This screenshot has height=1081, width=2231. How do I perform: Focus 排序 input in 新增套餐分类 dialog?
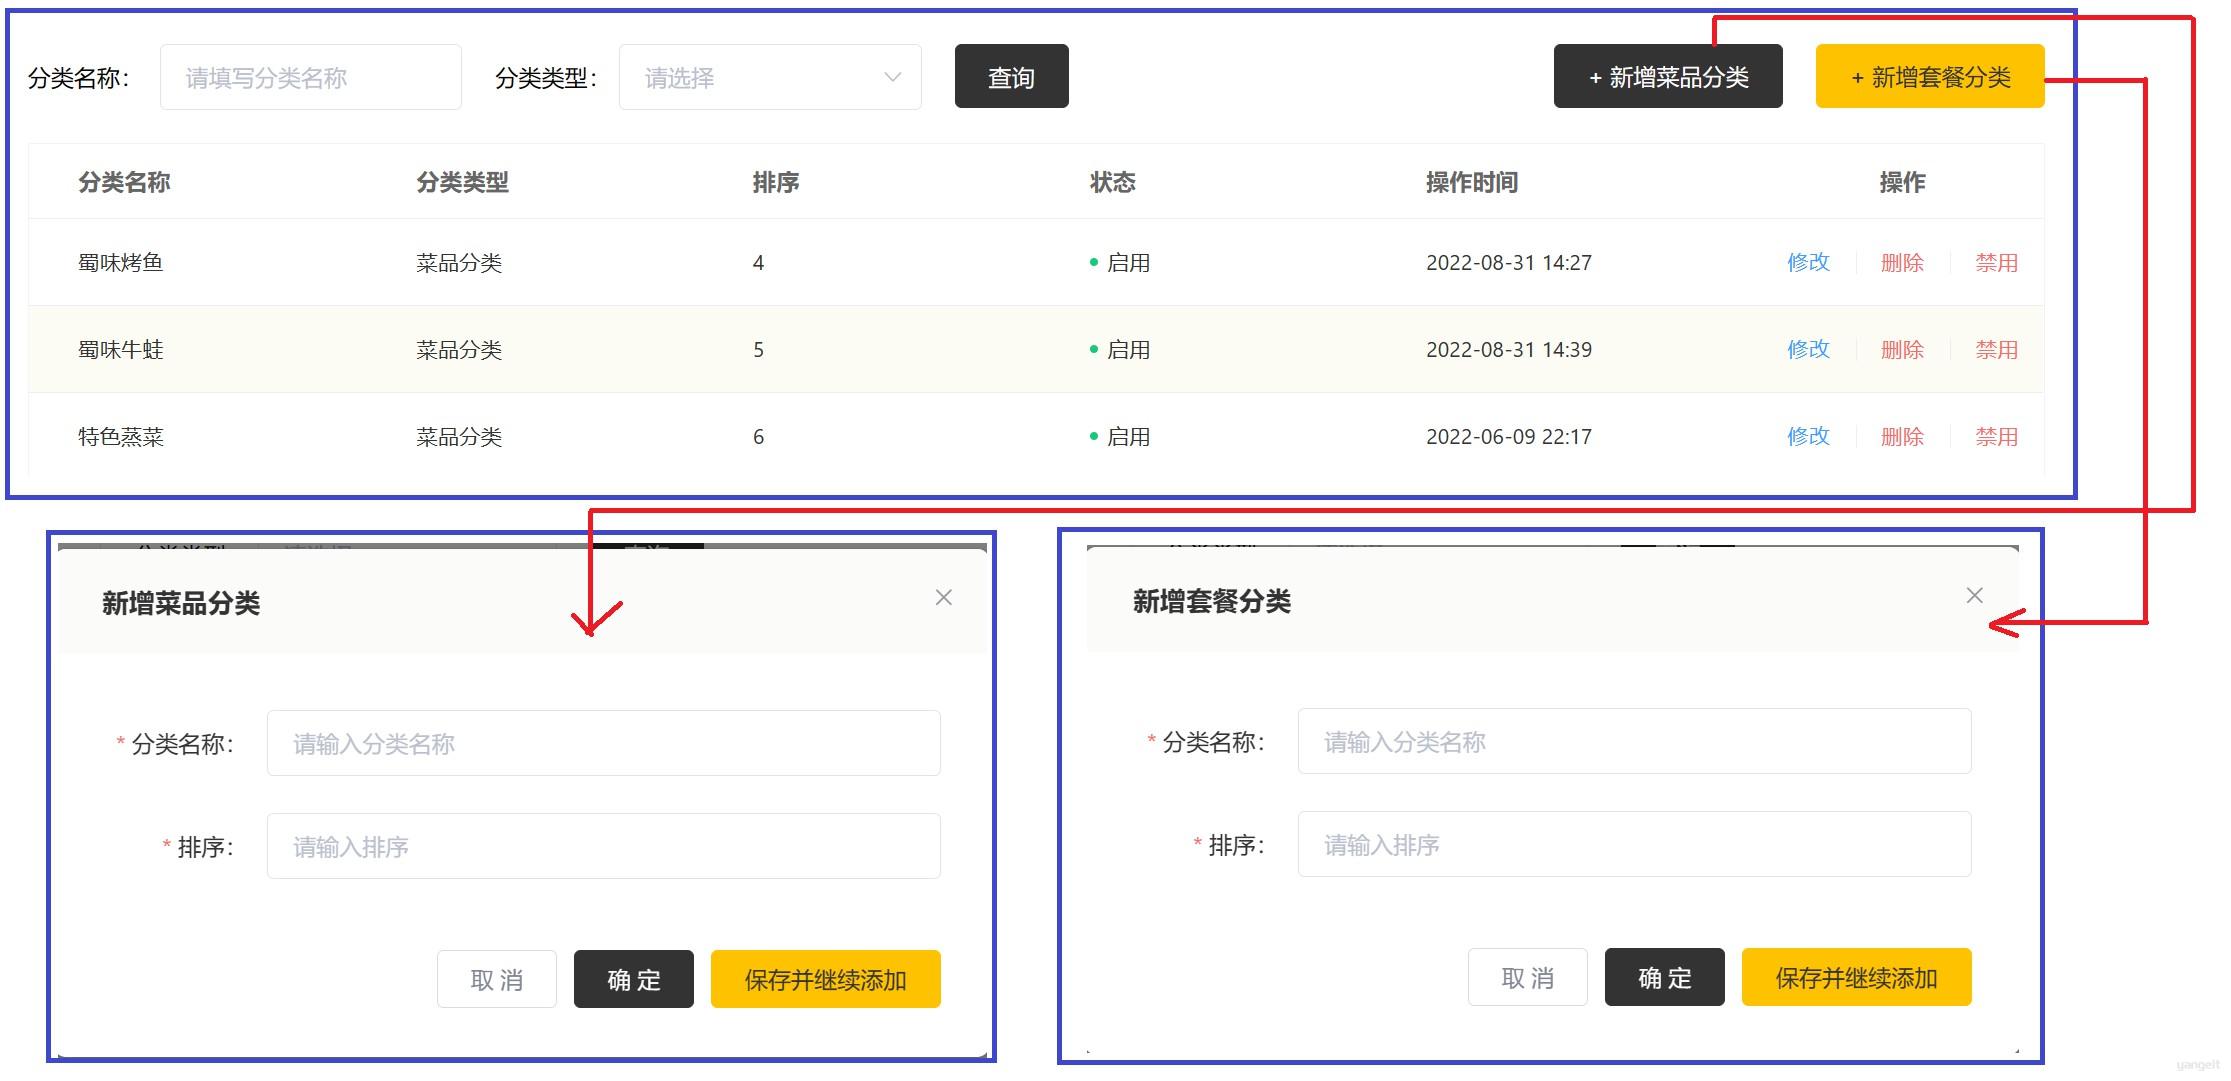(1635, 844)
